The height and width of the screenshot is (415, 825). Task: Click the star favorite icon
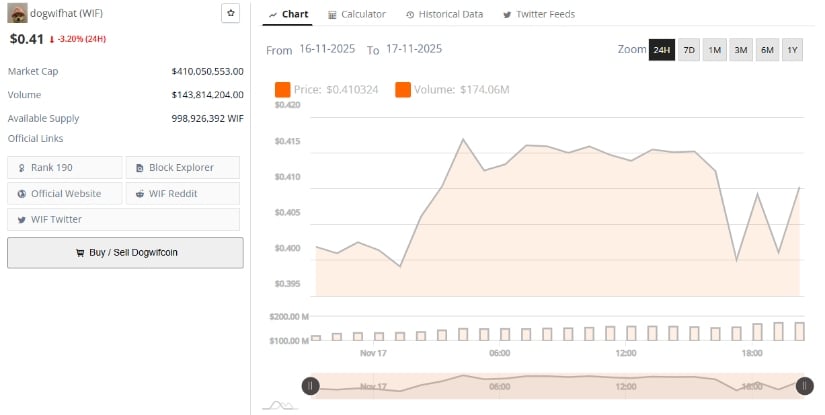231,13
